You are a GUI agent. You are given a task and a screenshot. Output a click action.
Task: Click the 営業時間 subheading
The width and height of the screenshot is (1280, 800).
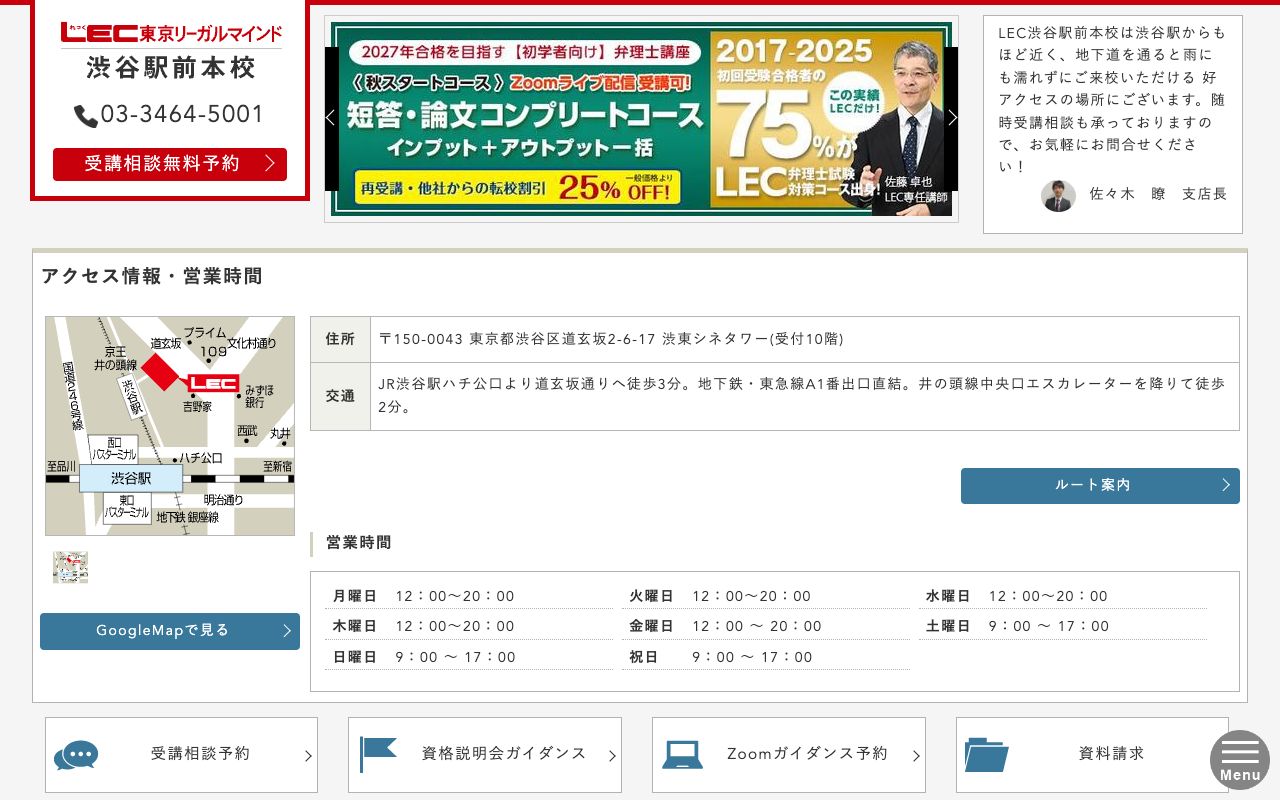pyautogui.click(x=359, y=543)
